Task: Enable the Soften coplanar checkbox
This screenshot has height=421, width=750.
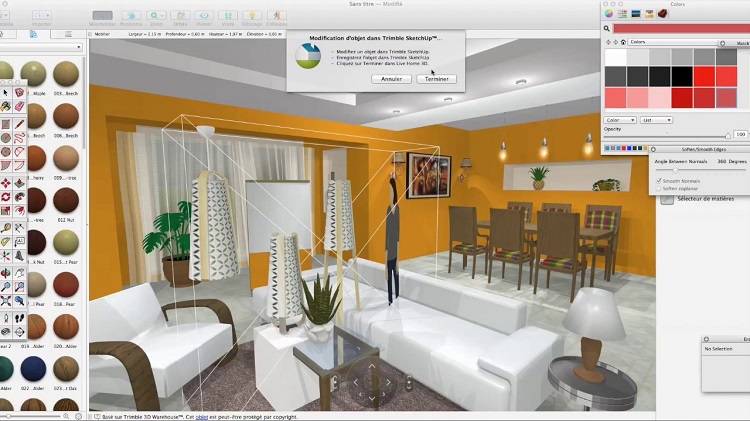Action: [659, 188]
